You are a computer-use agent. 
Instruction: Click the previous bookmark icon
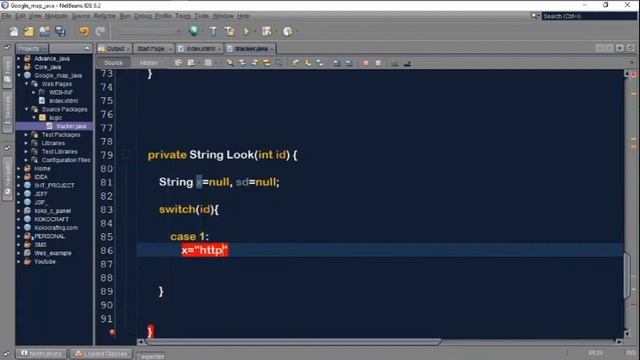(296, 63)
